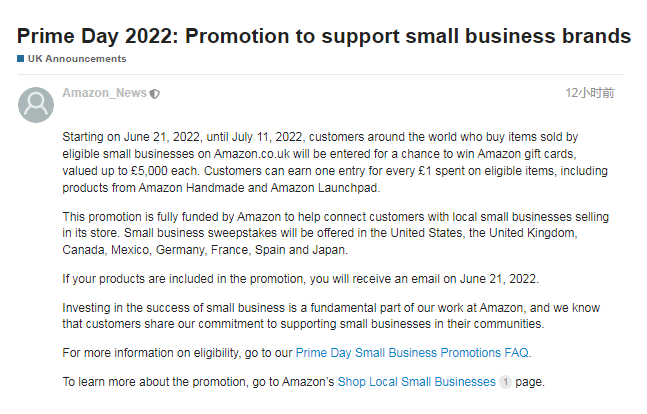Click the Prime Day 2022 topic title
This screenshot has height=414, width=647.
click(323, 36)
